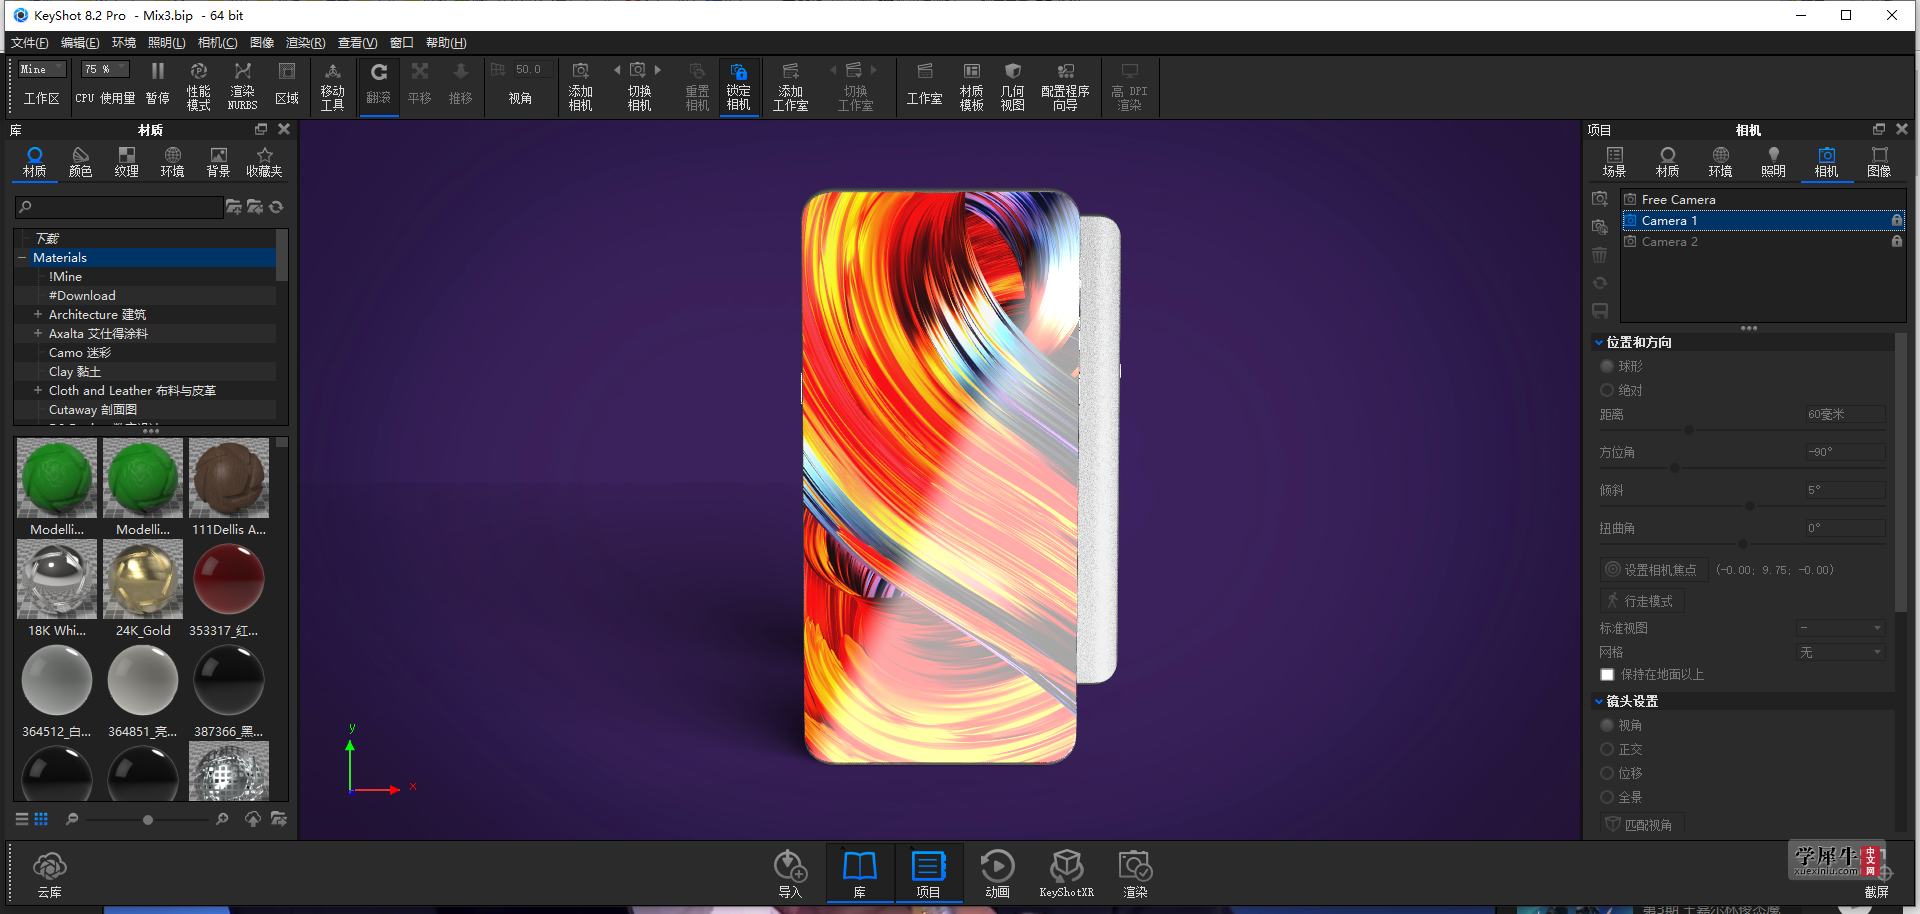Select Spherical (球形) position radio
Screen dimensions: 1920x914
(x=1607, y=366)
